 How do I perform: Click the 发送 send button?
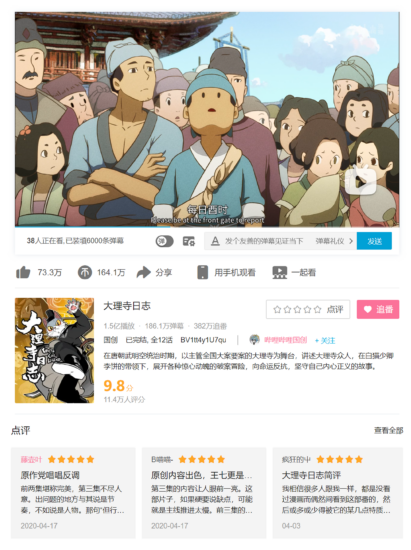[374, 241]
